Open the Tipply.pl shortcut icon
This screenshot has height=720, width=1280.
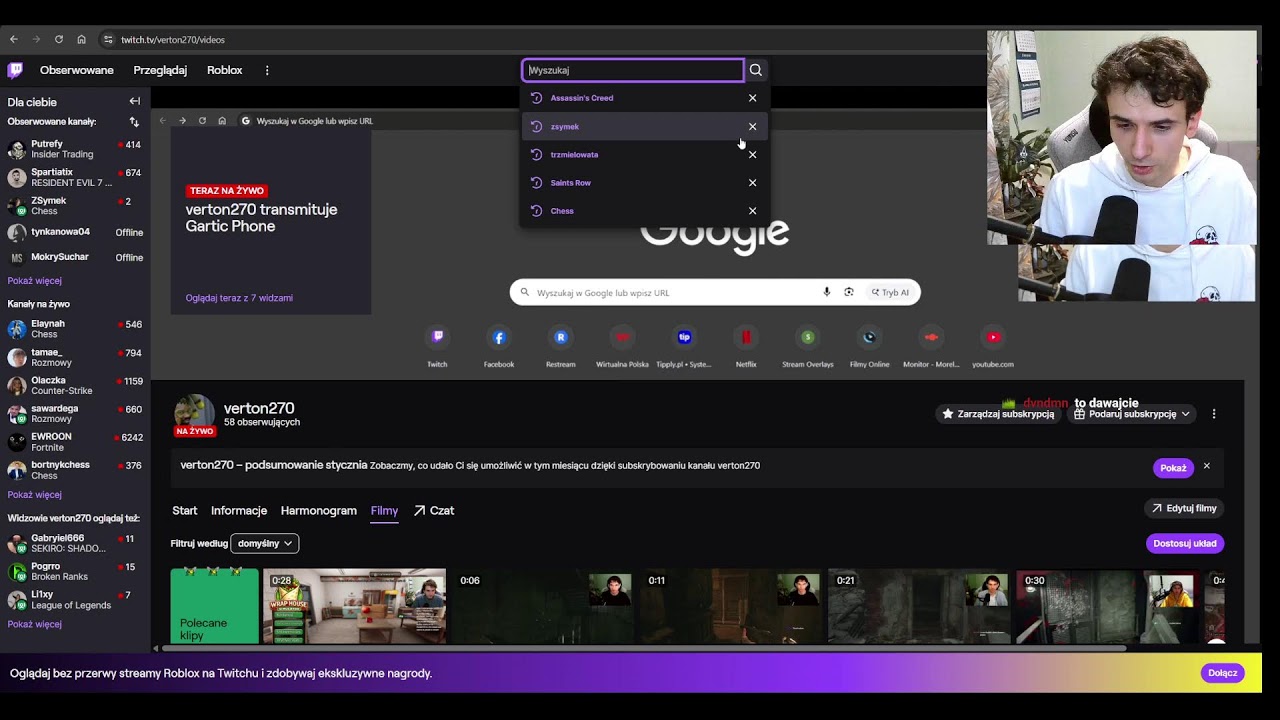pyautogui.click(x=684, y=338)
